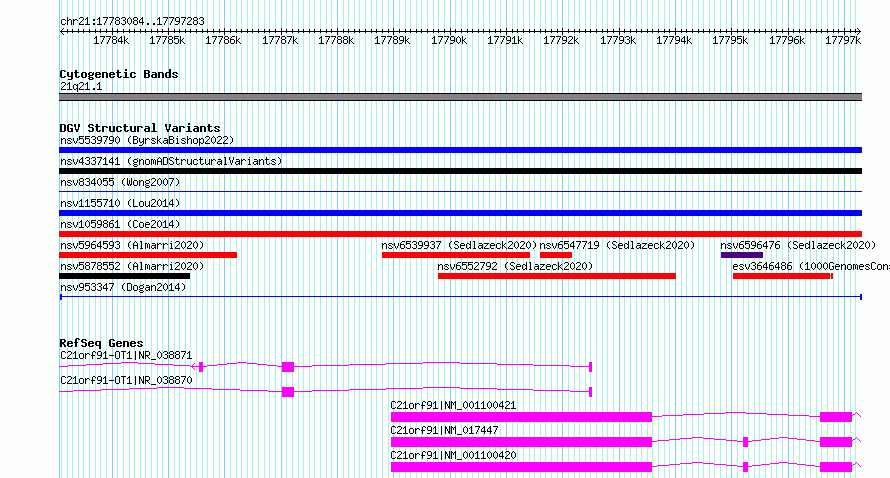Click the large exon of NM_017447
The height and width of the screenshot is (478, 890).
[521, 442]
